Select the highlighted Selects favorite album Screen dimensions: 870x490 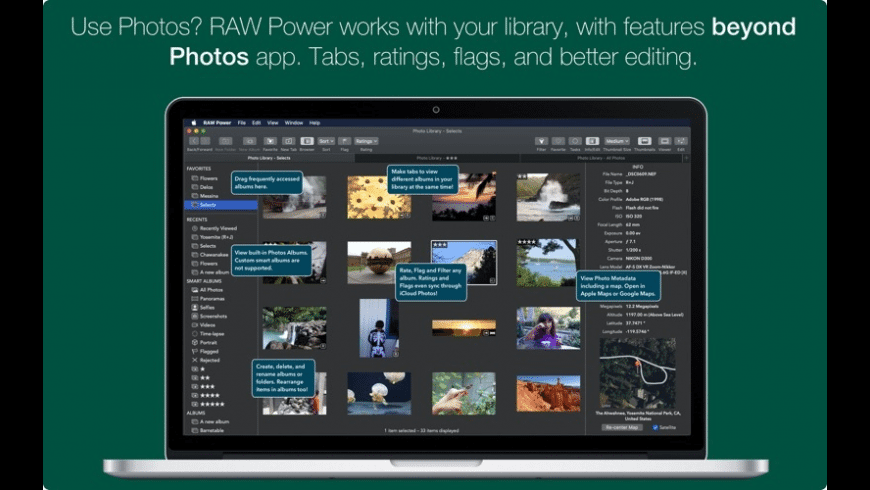point(221,205)
